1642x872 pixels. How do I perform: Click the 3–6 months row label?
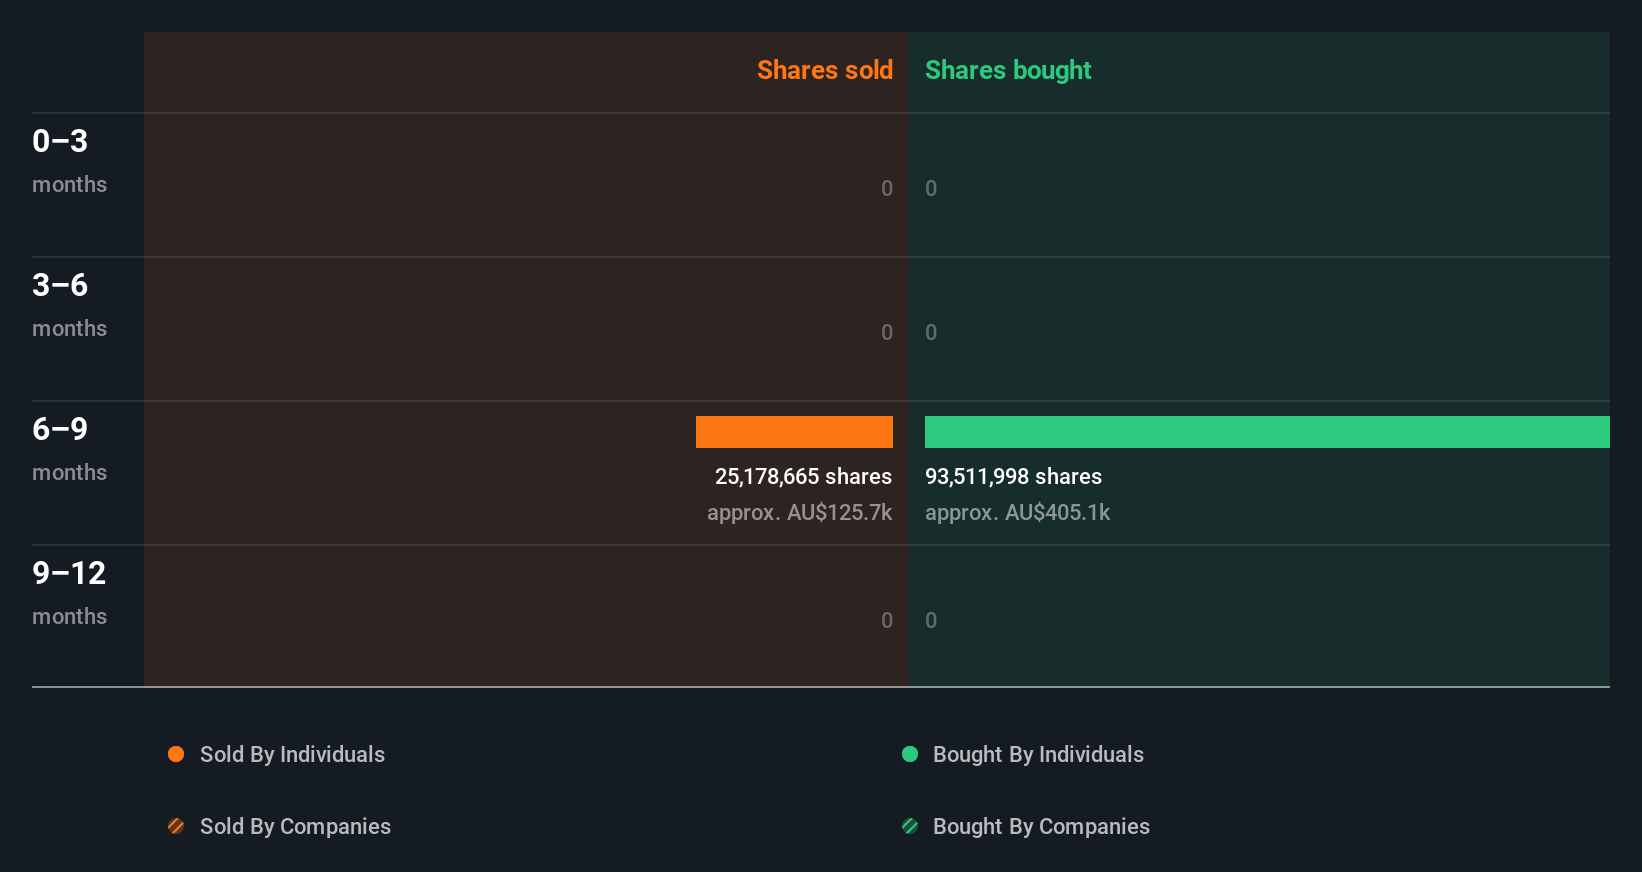point(69,304)
